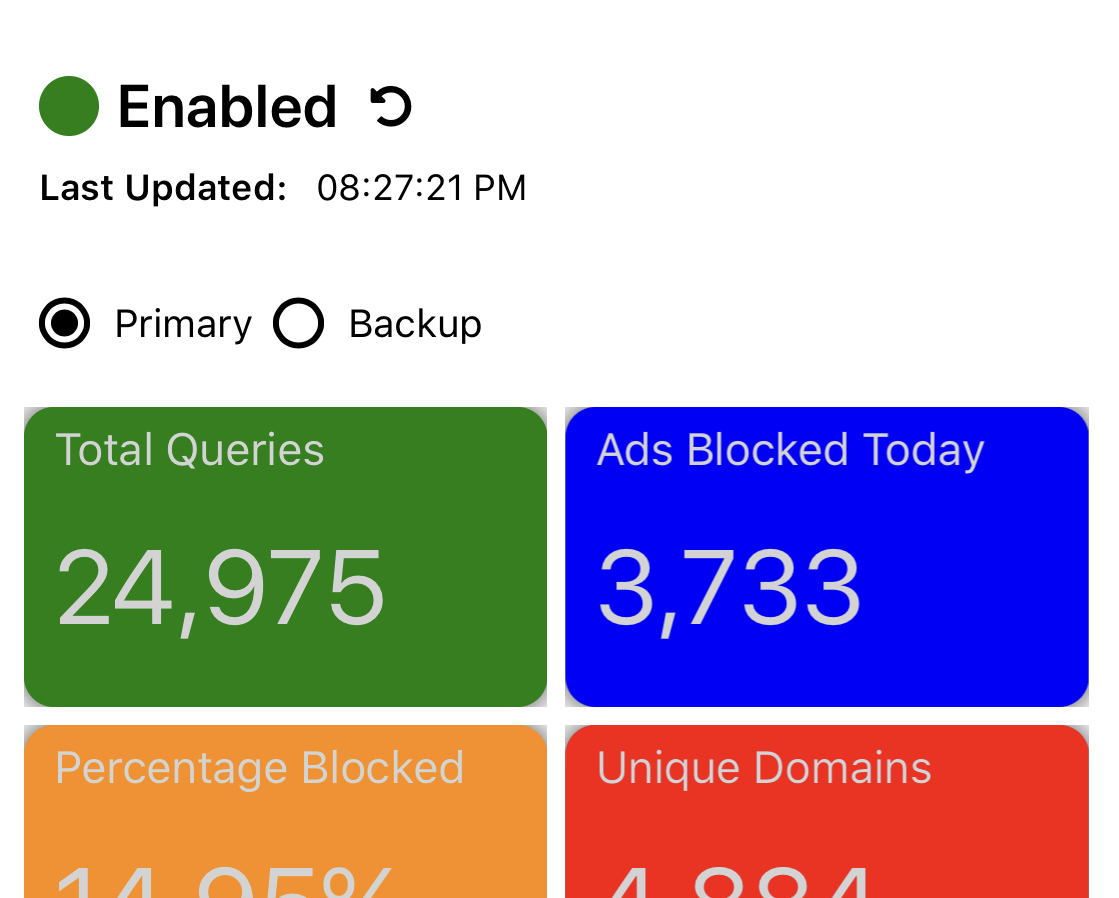Screen dimensions: 1119x898
Task: Click the Unique Domains title text
Action: click(764, 768)
